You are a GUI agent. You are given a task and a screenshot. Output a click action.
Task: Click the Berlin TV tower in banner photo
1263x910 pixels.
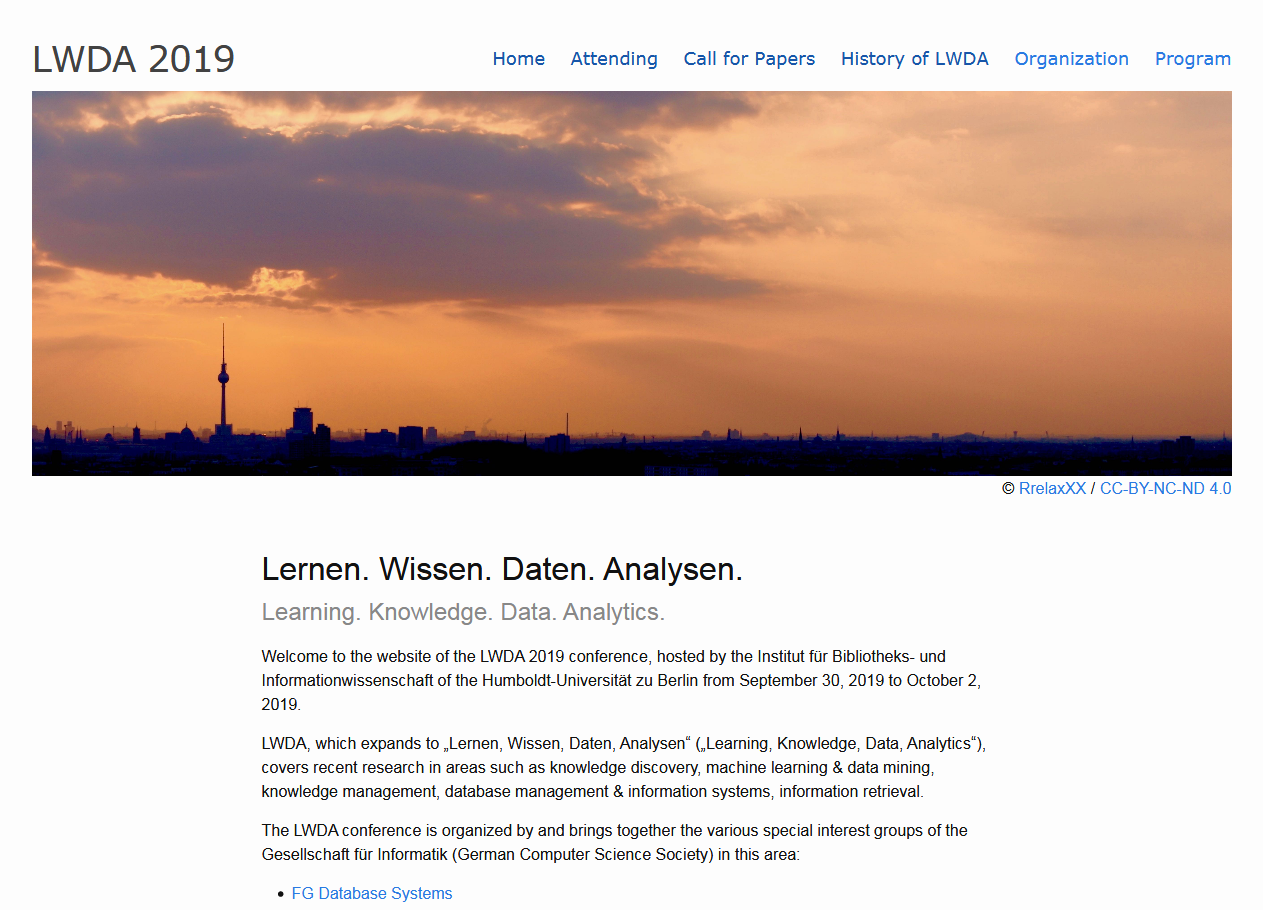pyautogui.click(x=223, y=378)
